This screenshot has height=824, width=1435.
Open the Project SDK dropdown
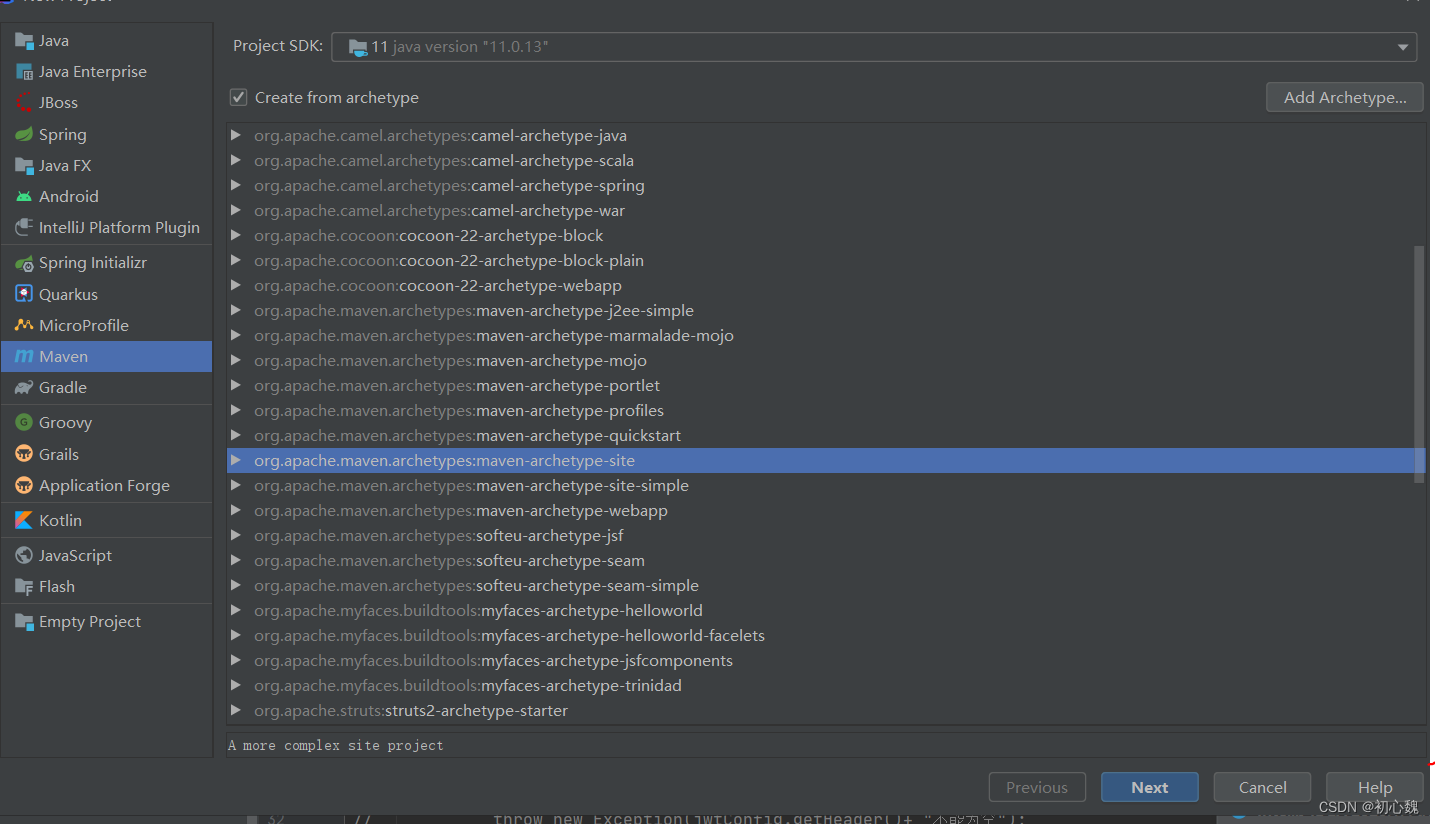pyautogui.click(x=1403, y=47)
